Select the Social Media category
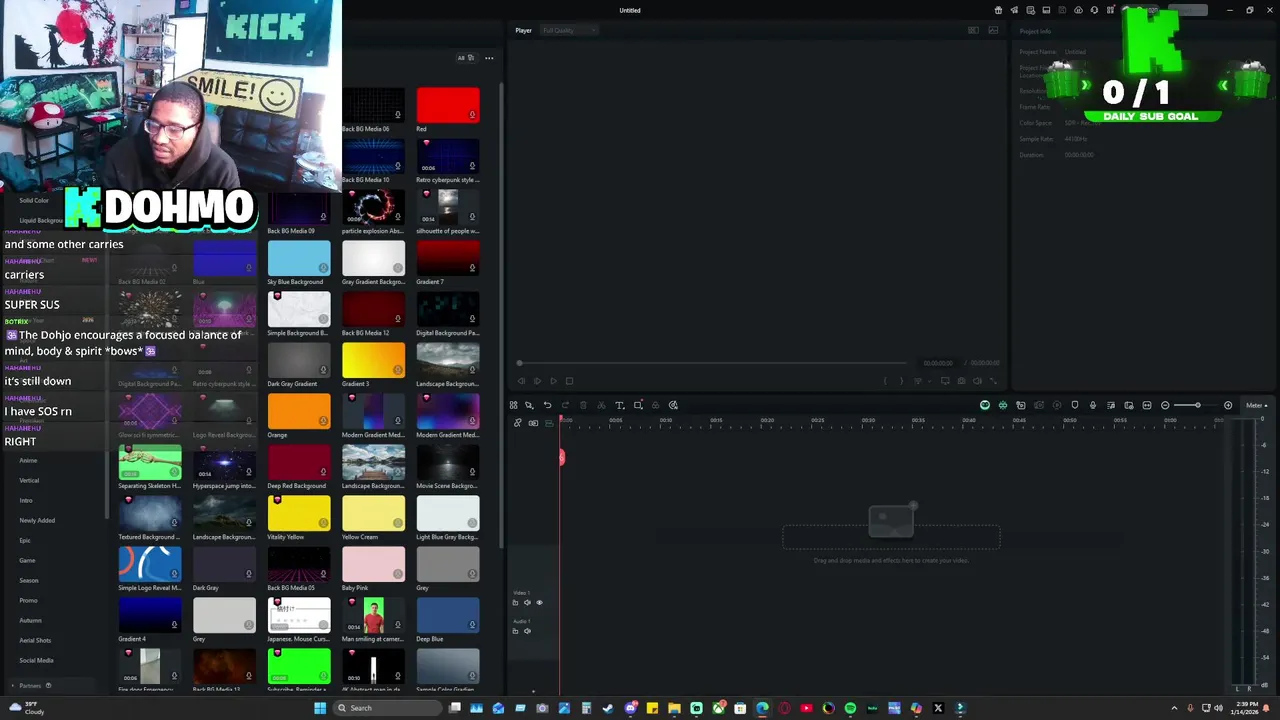The width and height of the screenshot is (1280, 720). (x=36, y=660)
